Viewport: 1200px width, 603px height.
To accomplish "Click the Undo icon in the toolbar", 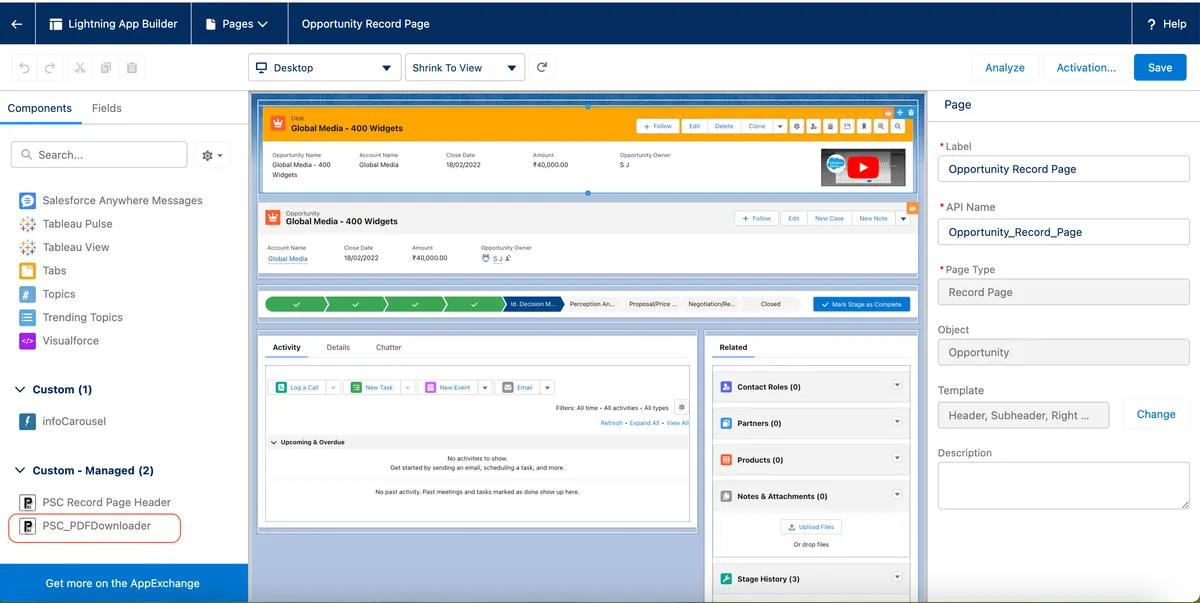I will click(25, 68).
